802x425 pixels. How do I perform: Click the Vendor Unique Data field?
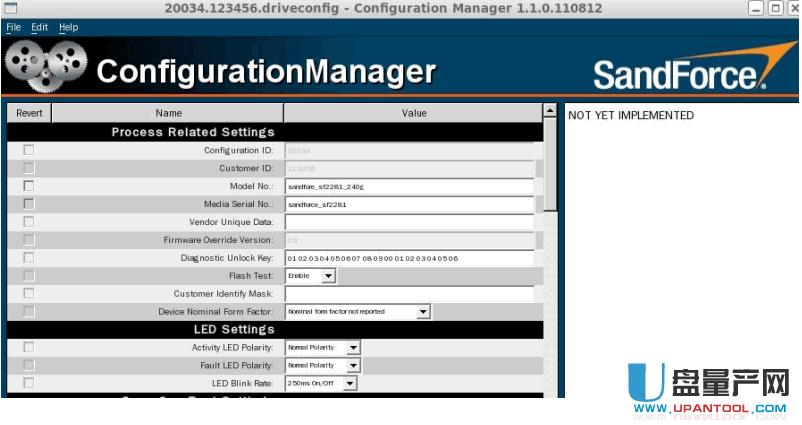click(409, 222)
